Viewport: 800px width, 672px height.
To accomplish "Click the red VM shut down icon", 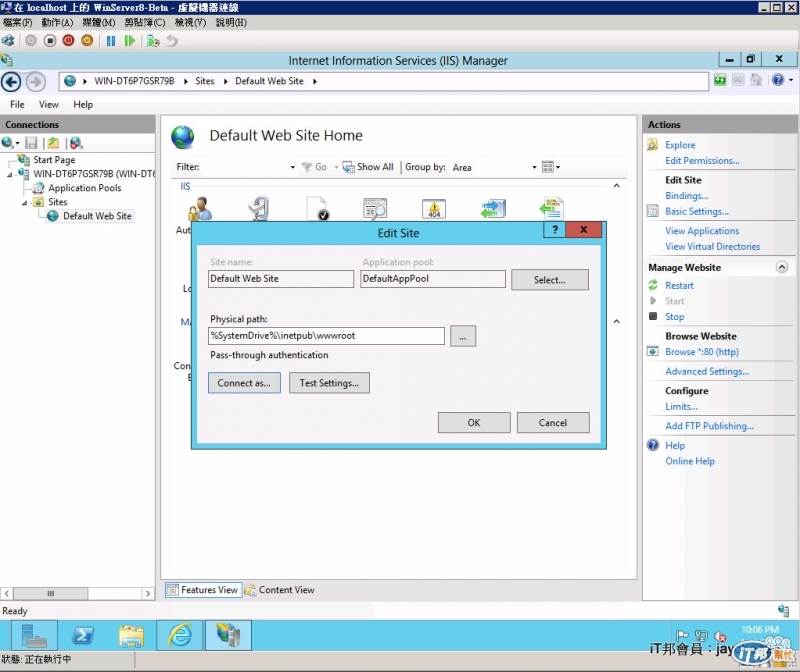I will click(x=68, y=41).
